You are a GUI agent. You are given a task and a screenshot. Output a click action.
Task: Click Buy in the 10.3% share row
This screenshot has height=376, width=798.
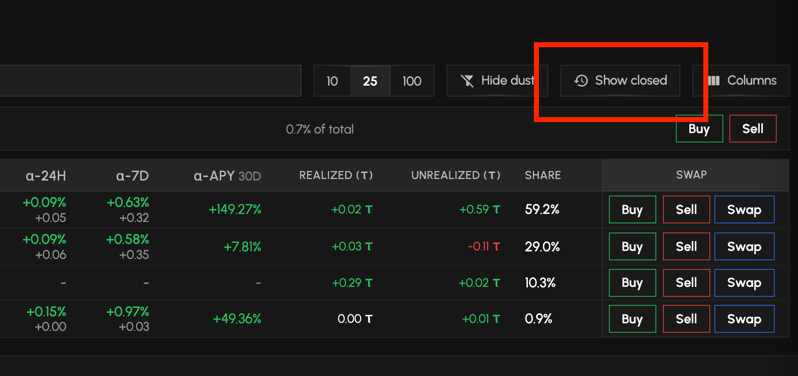[x=632, y=283]
